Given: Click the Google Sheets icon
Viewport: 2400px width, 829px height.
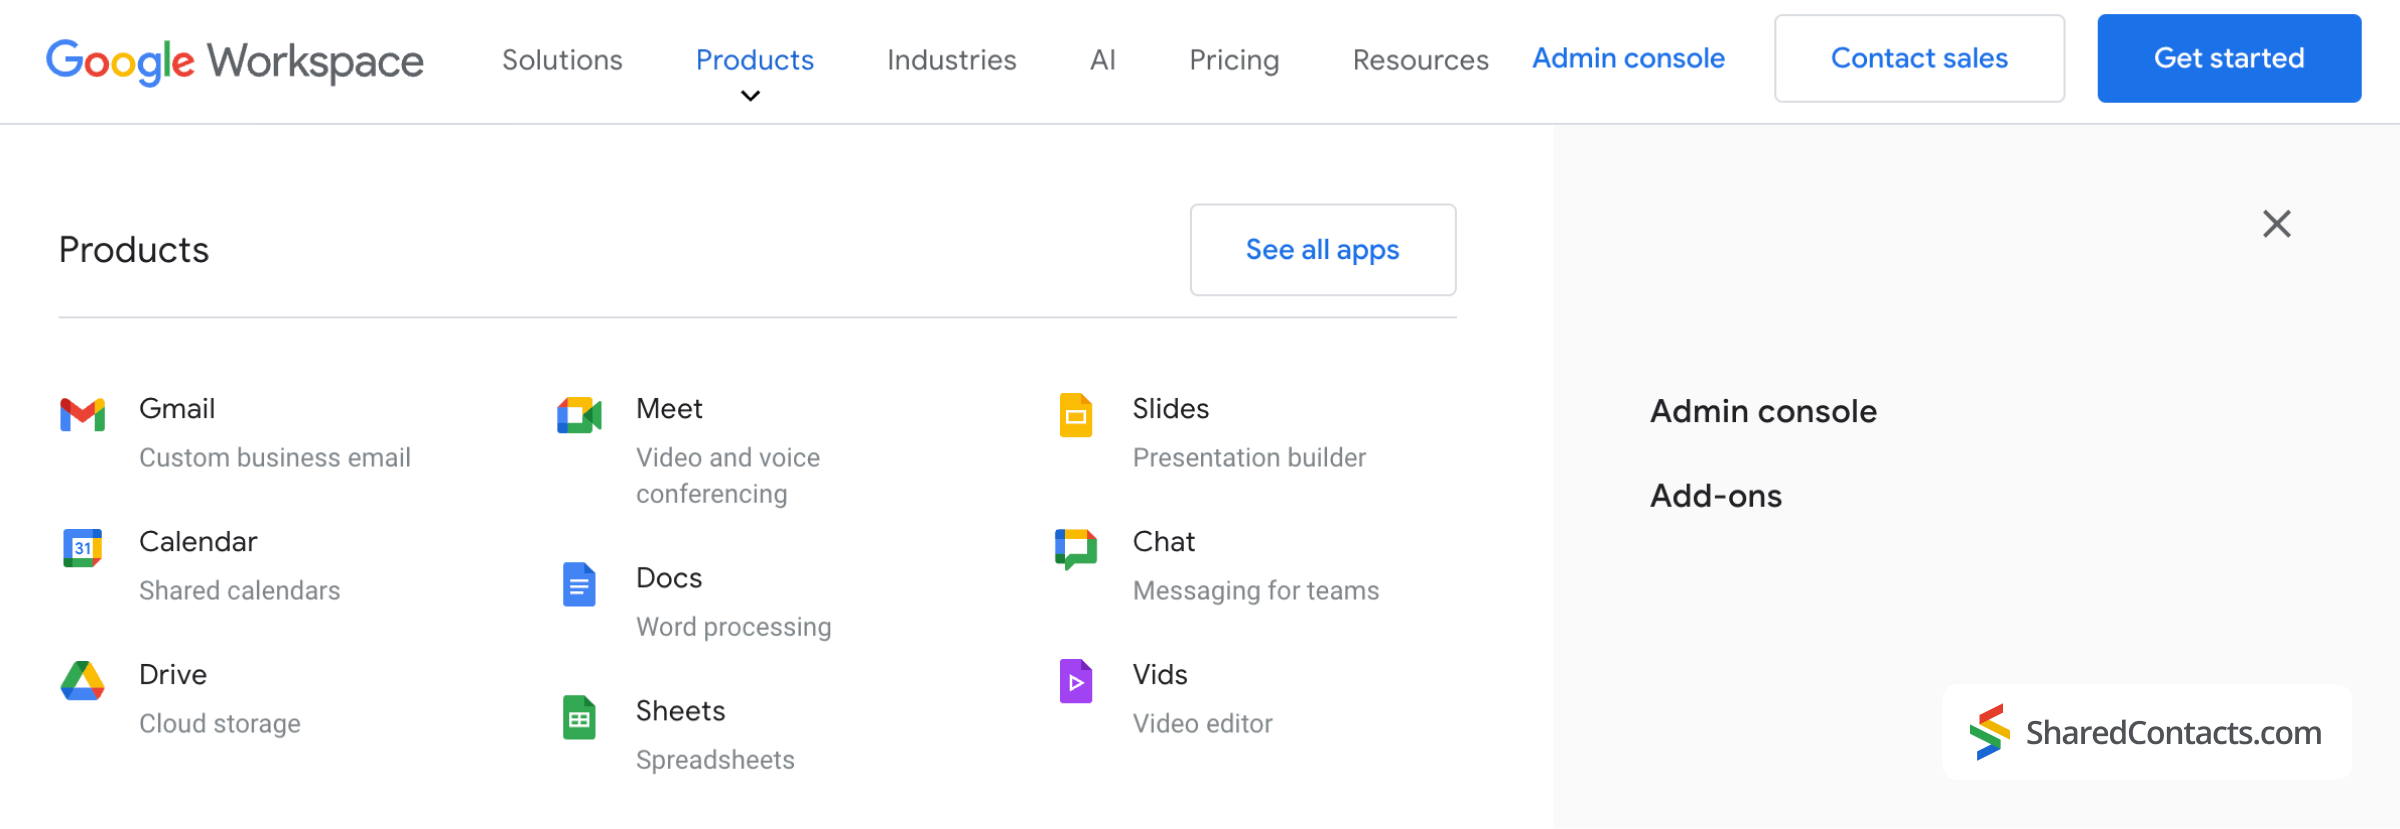Looking at the screenshot, I should pyautogui.click(x=579, y=717).
